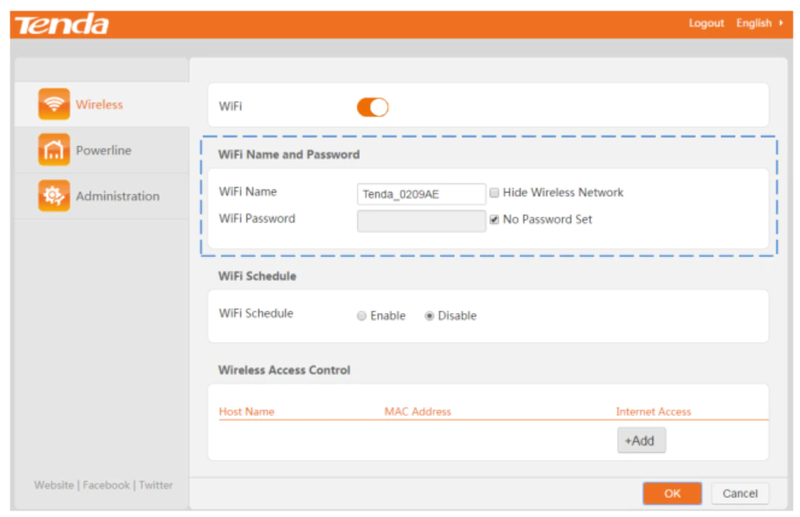The image size is (800, 517).
Task: Add a wireless access control entry
Action: tap(641, 440)
